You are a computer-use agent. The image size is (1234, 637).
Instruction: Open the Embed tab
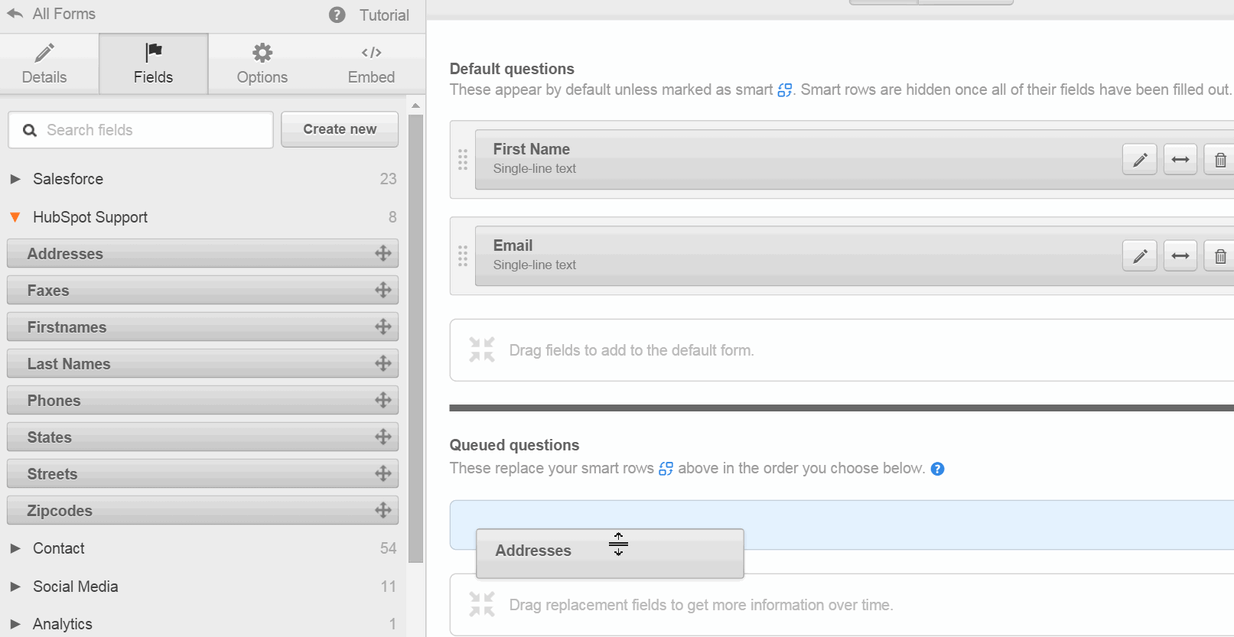[370, 63]
